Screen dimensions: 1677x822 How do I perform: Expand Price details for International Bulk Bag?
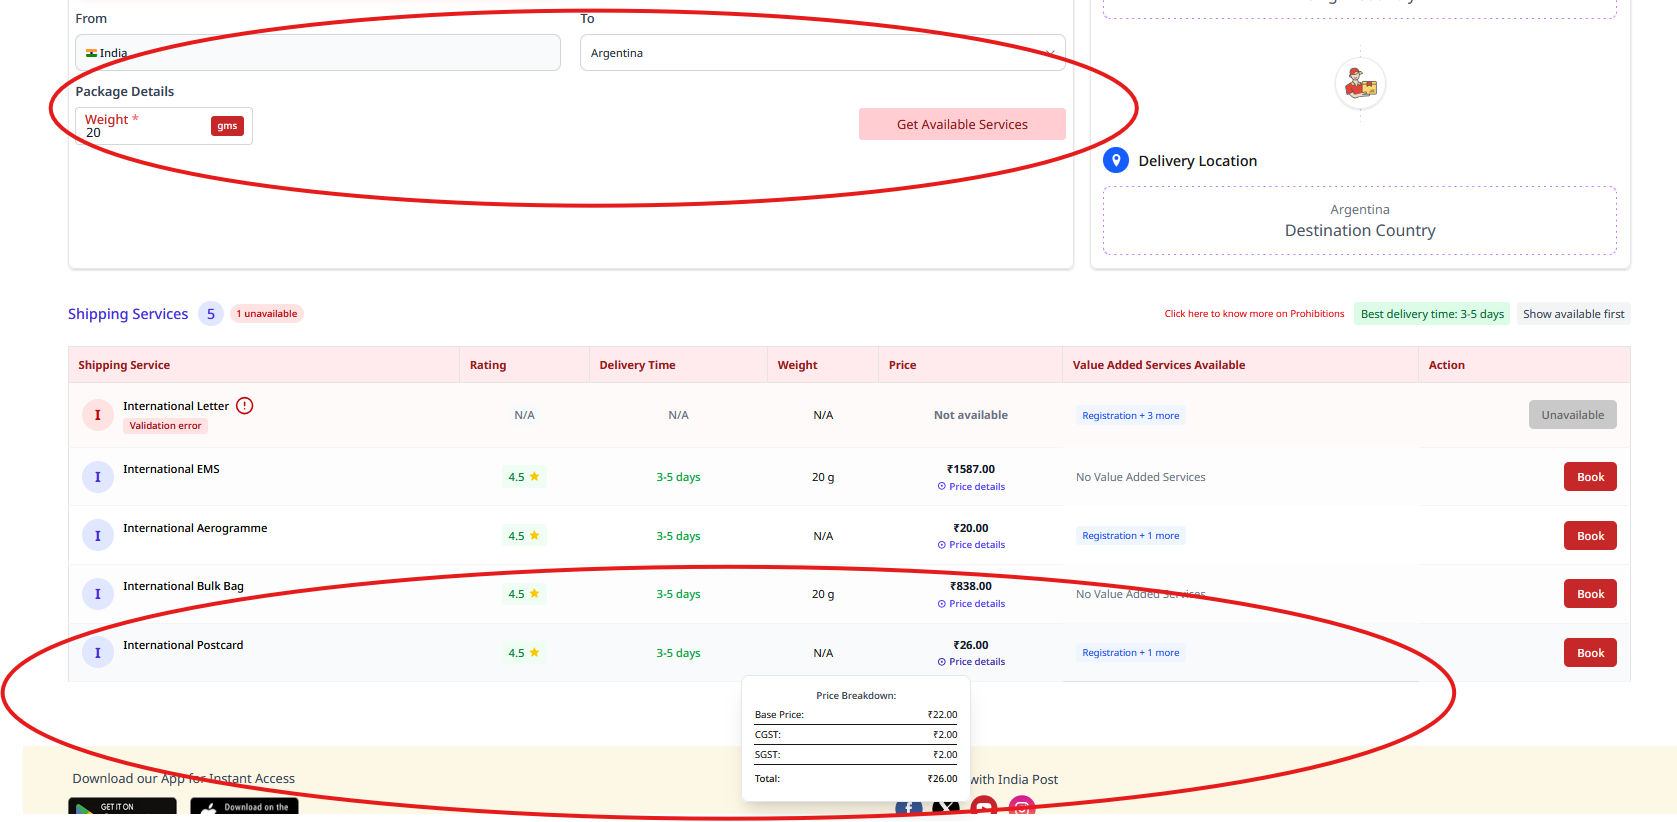[x=971, y=604]
